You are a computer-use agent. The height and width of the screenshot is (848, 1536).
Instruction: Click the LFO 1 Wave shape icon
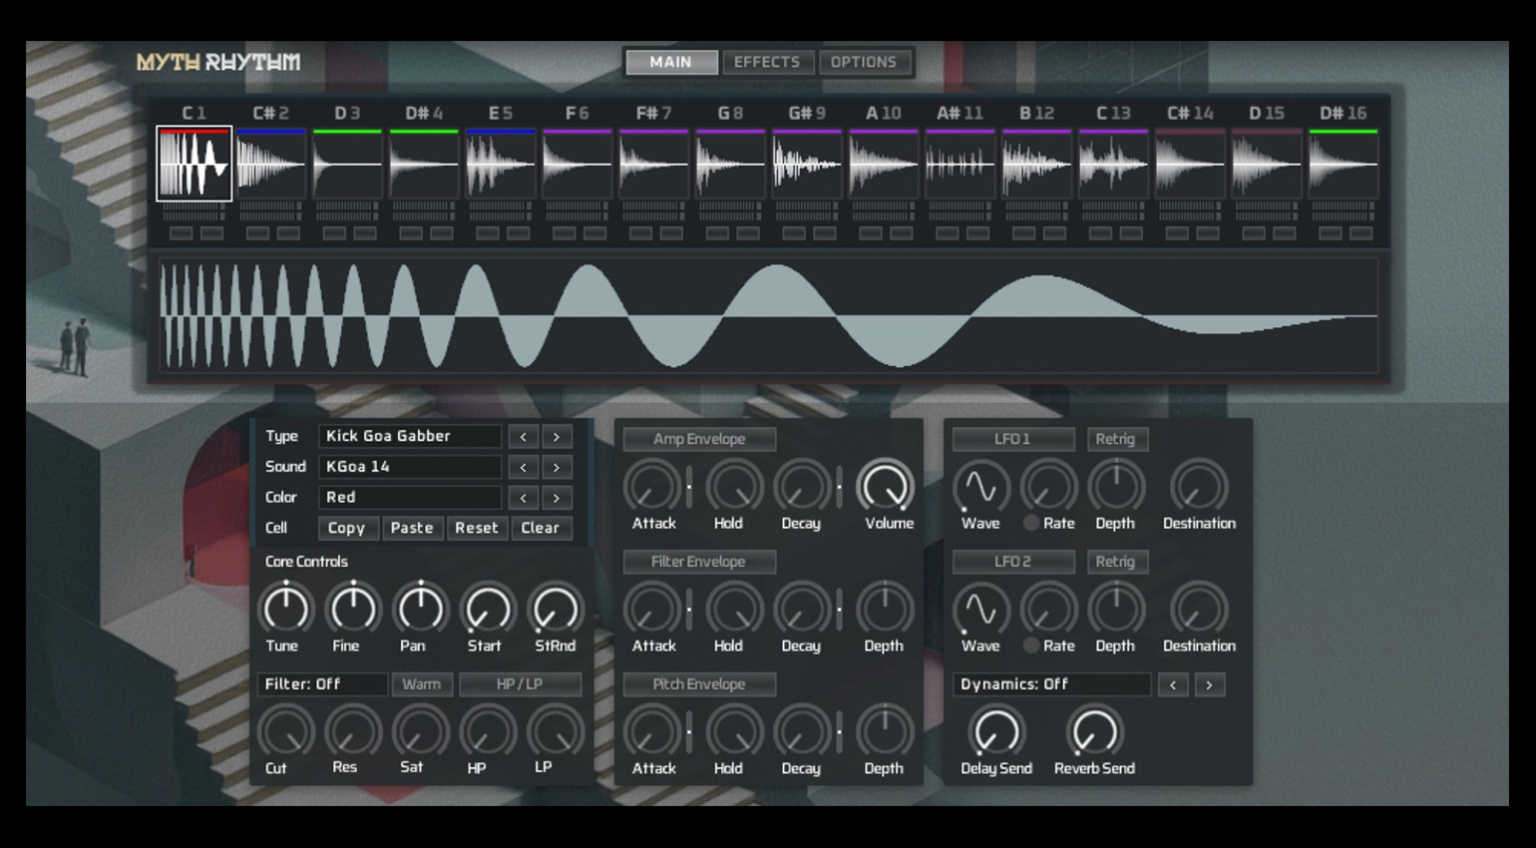coord(980,488)
